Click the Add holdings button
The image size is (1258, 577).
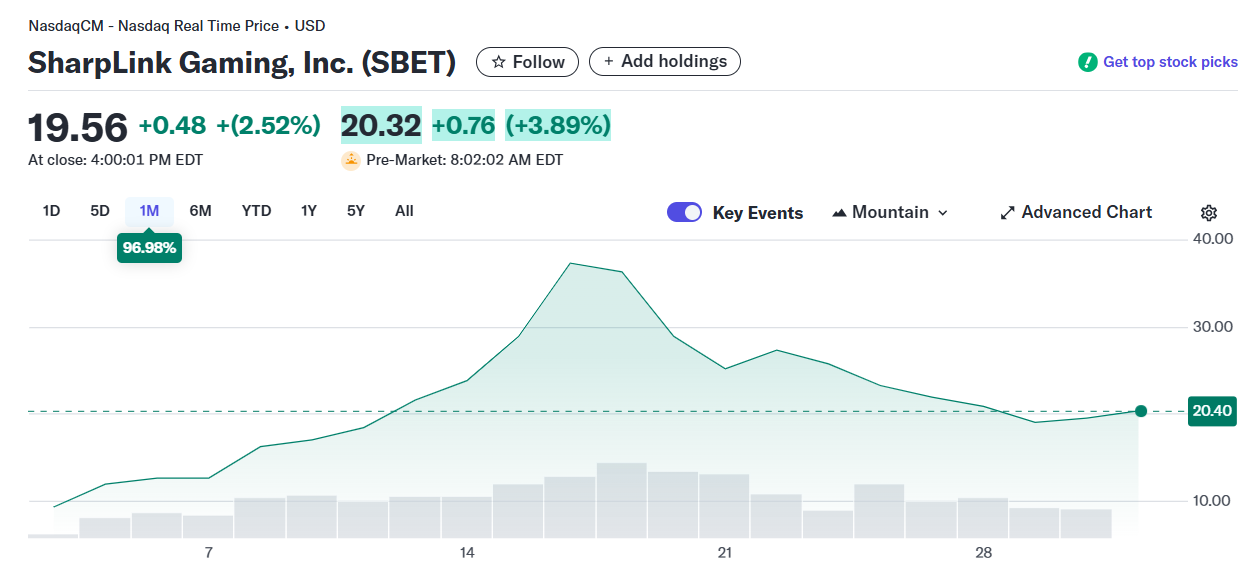665,61
